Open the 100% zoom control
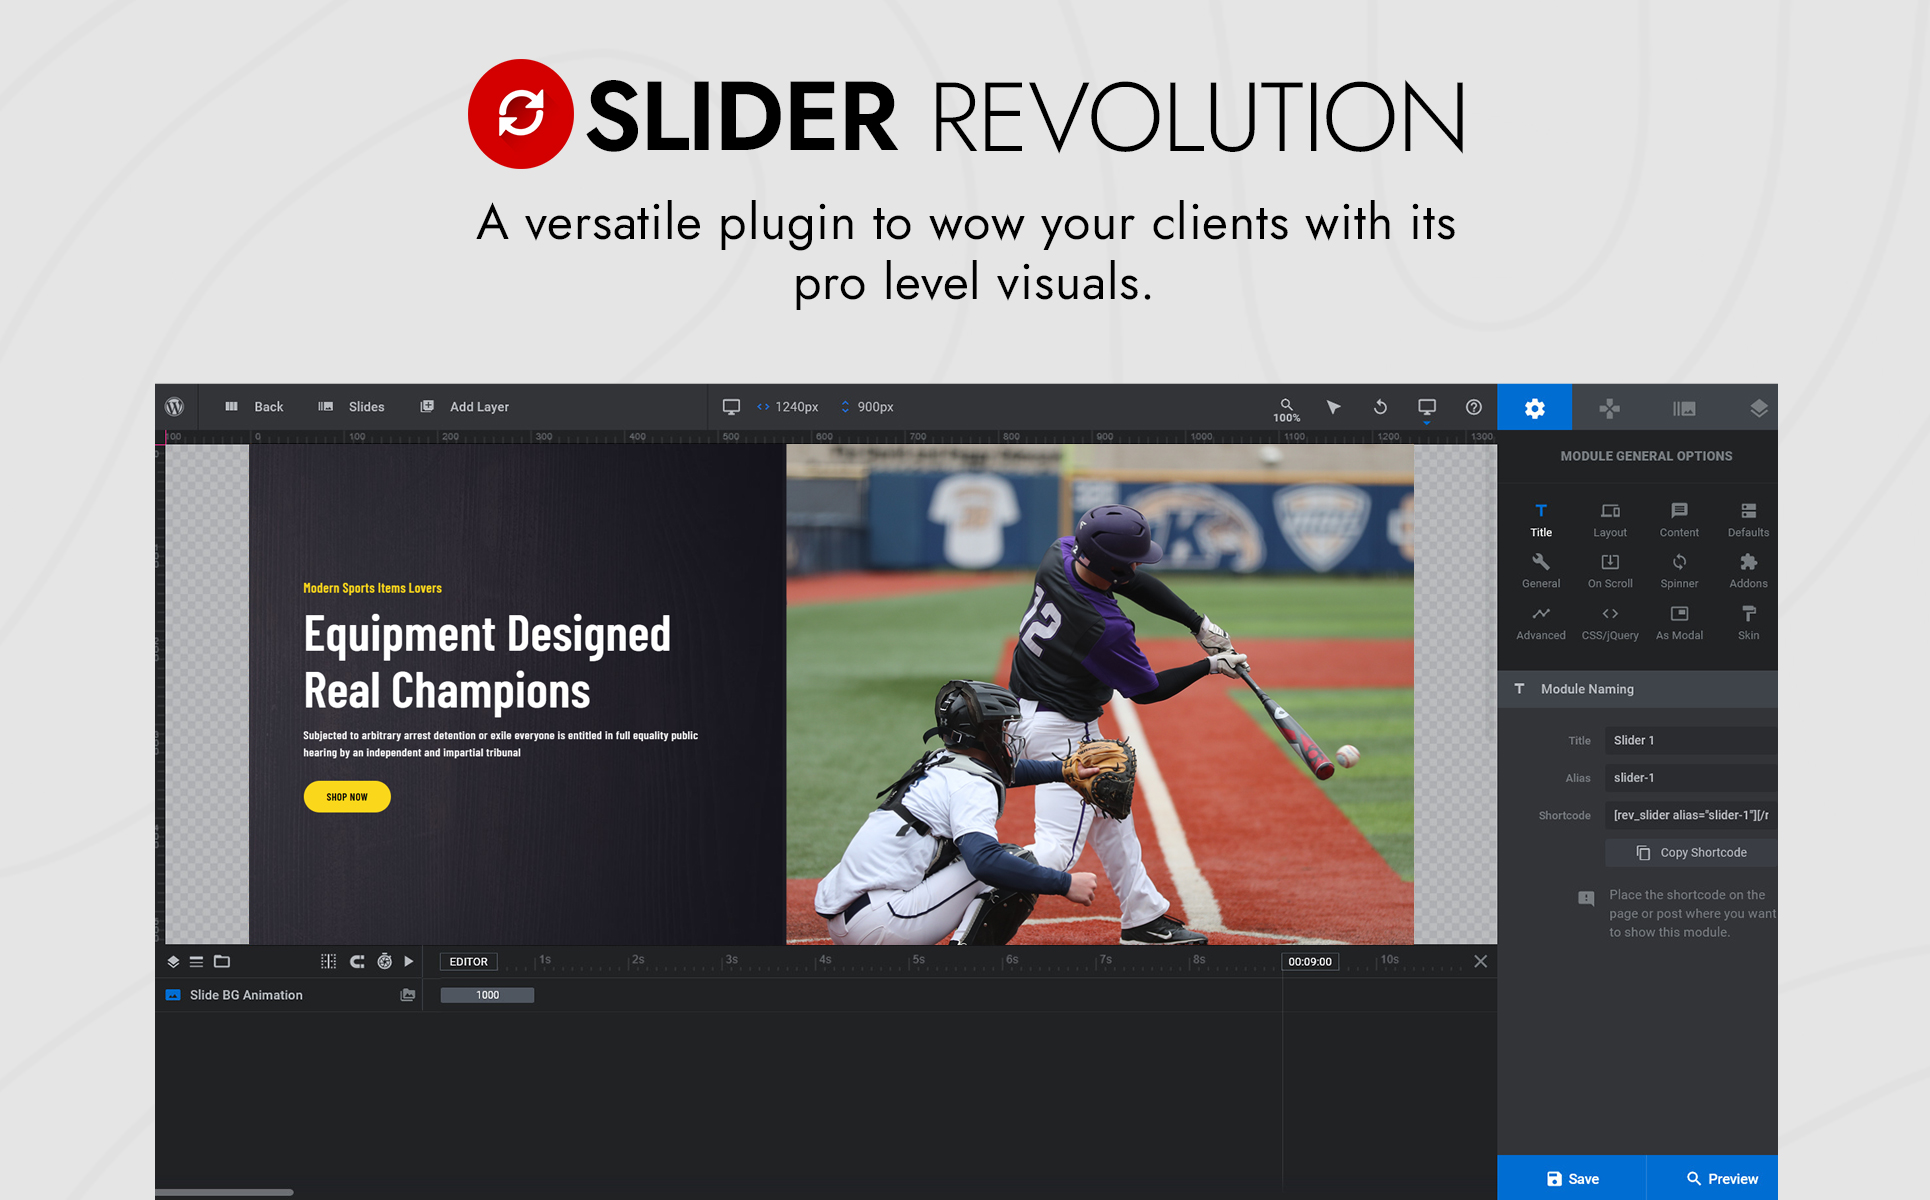The image size is (1930, 1200). 1287,409
